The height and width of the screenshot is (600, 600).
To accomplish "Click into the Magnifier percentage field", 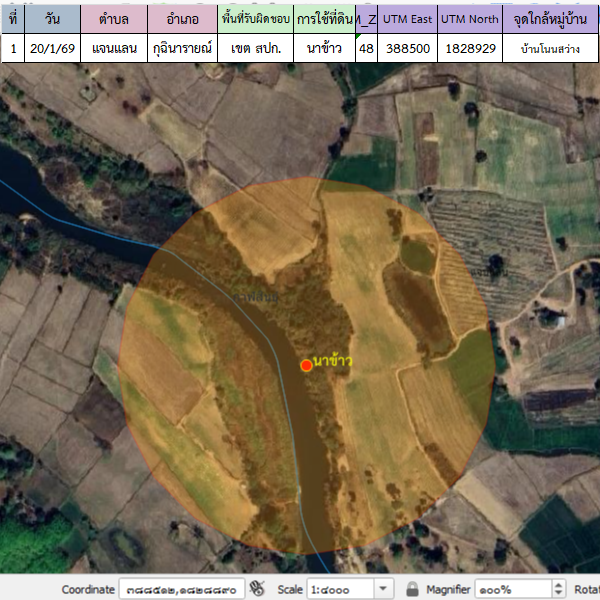I will pos(511,589).
